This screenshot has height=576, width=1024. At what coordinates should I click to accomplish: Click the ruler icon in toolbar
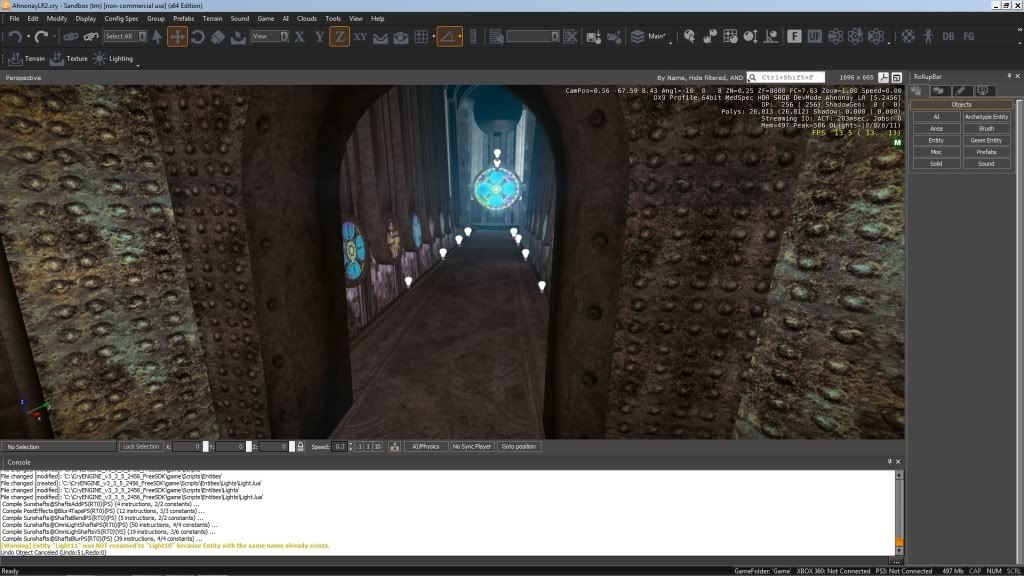(473, 37)
